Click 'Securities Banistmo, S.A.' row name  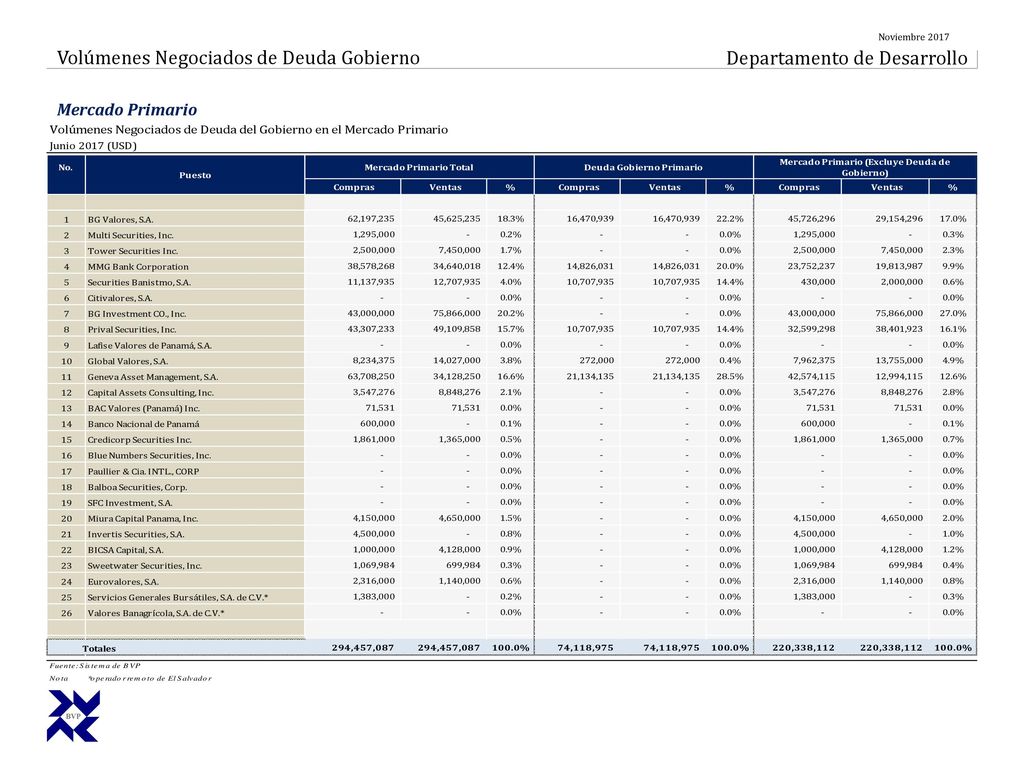139,282
